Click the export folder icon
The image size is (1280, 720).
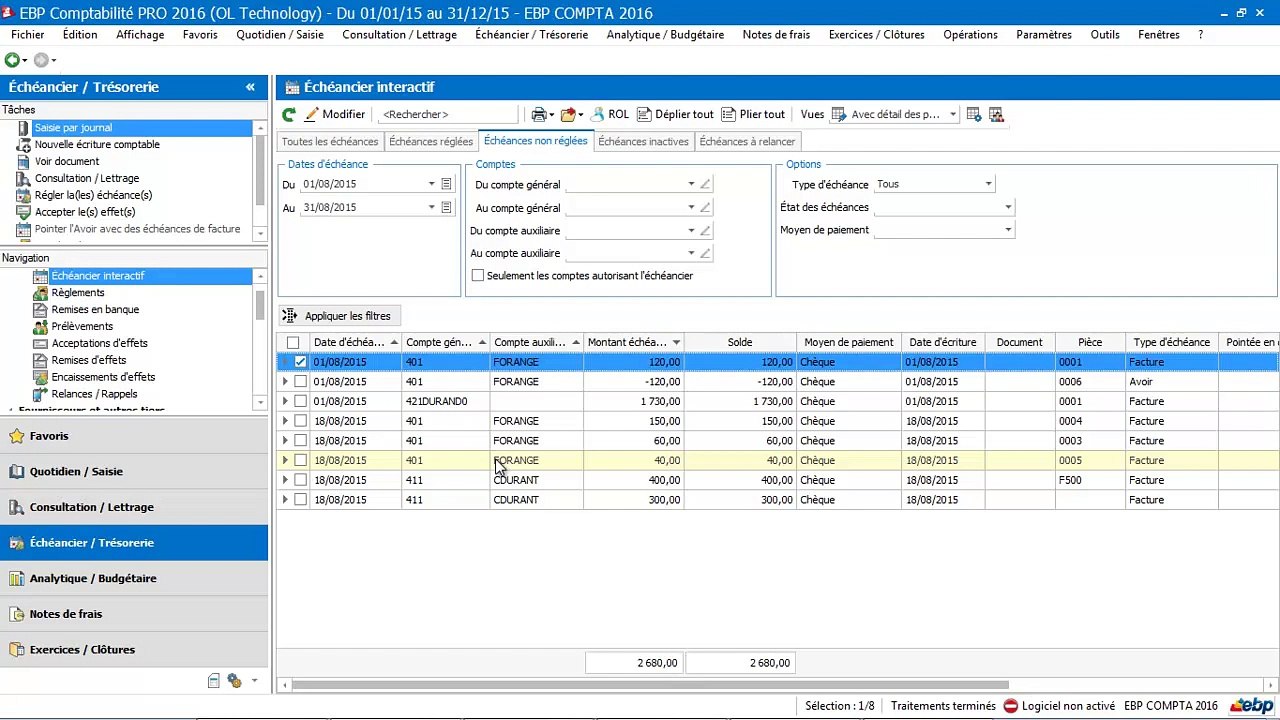[x=571, y=115]
